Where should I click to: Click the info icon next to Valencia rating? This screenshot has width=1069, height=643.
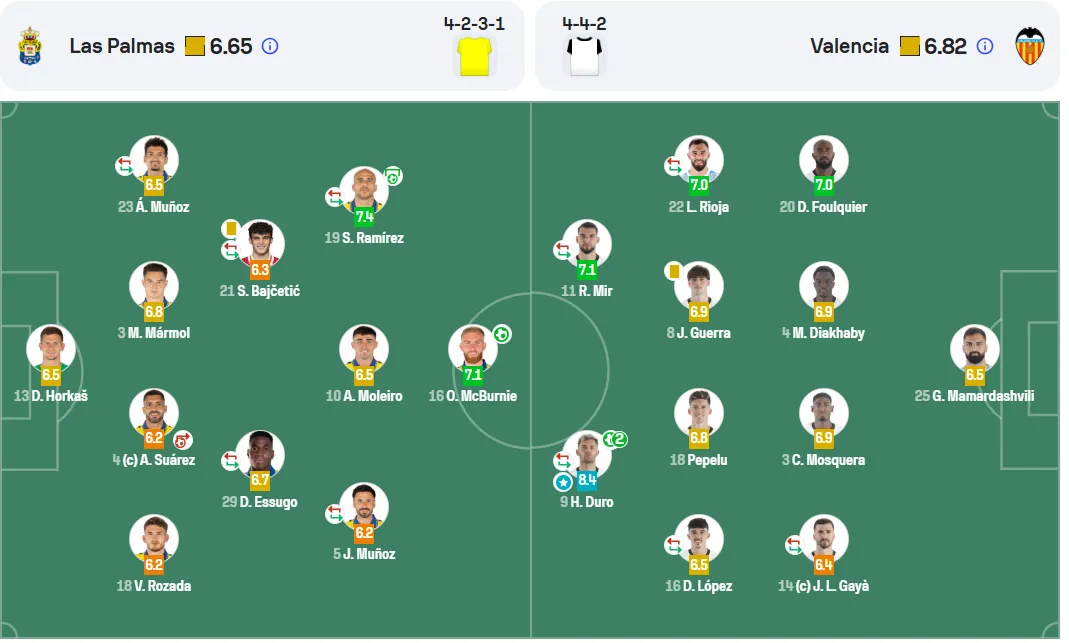pos(986,46)
